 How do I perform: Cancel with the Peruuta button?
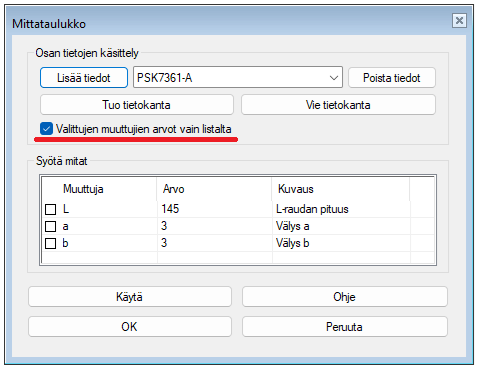[x=345, y=327]
